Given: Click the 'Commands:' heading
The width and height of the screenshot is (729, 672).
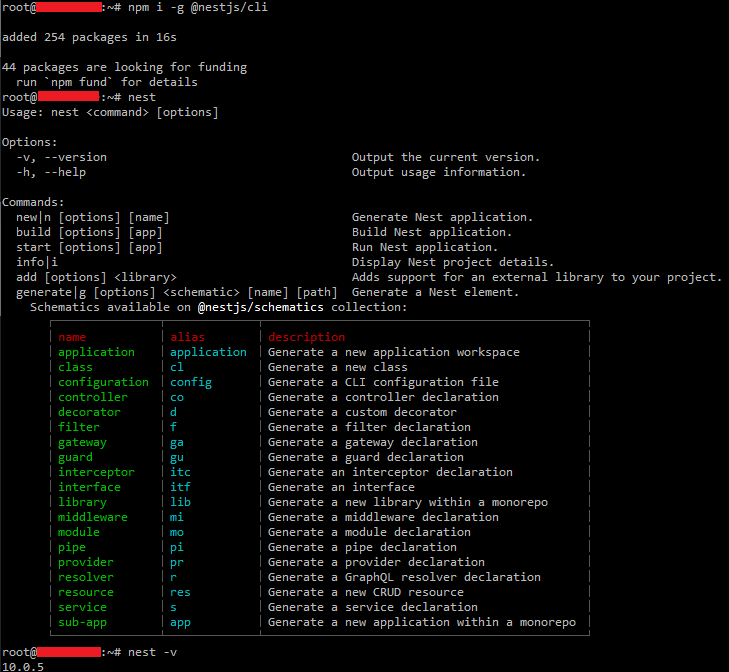Looking at the screenshot, I should tap(33, 202).
